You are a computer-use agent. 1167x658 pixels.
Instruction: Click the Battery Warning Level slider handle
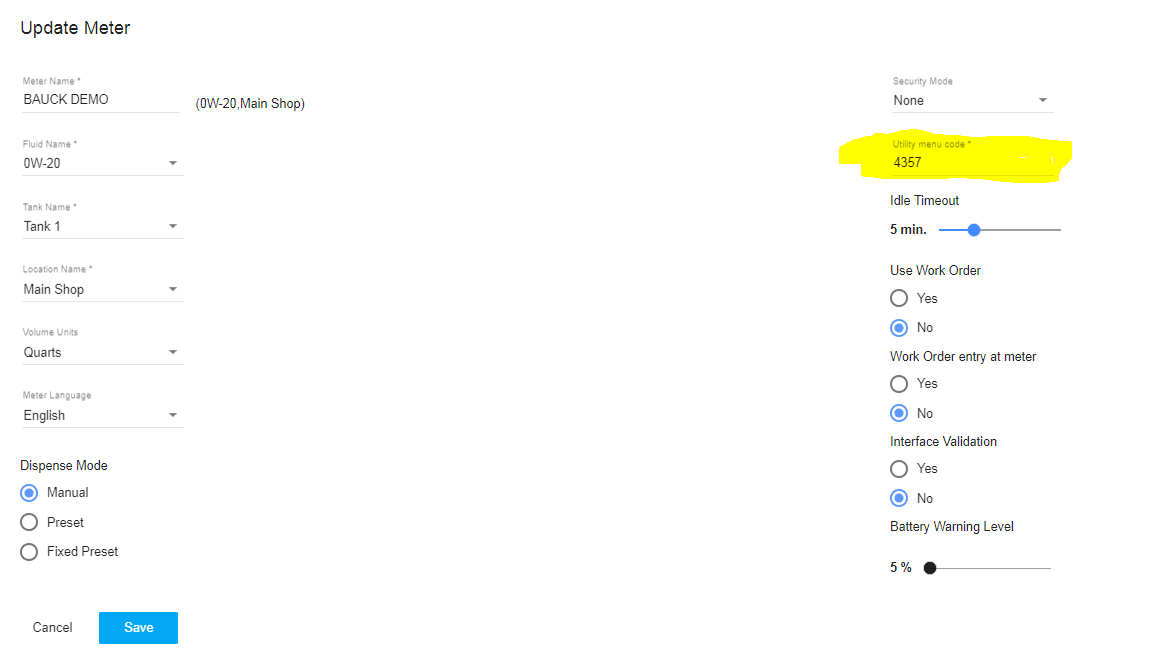pos(930,568)
